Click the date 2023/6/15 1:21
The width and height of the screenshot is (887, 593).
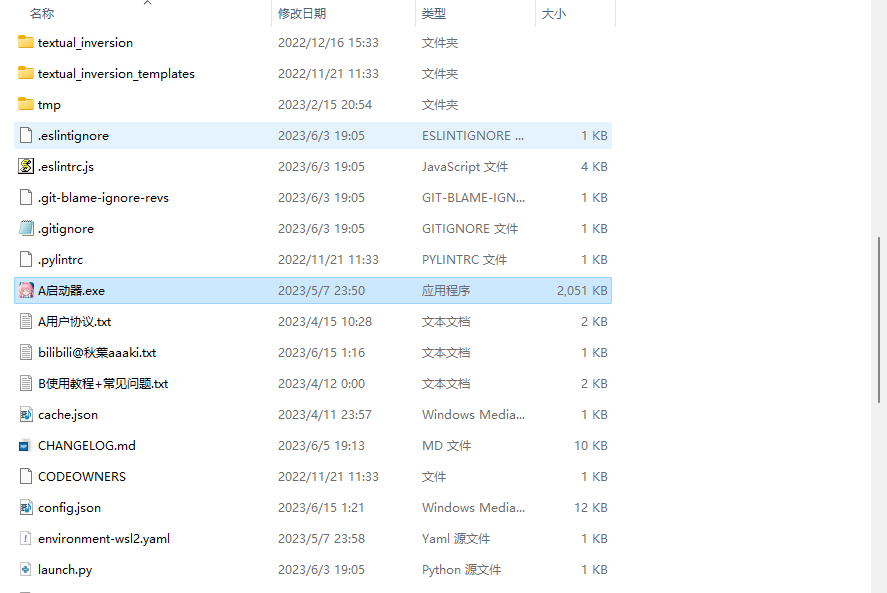click(321, 508)
